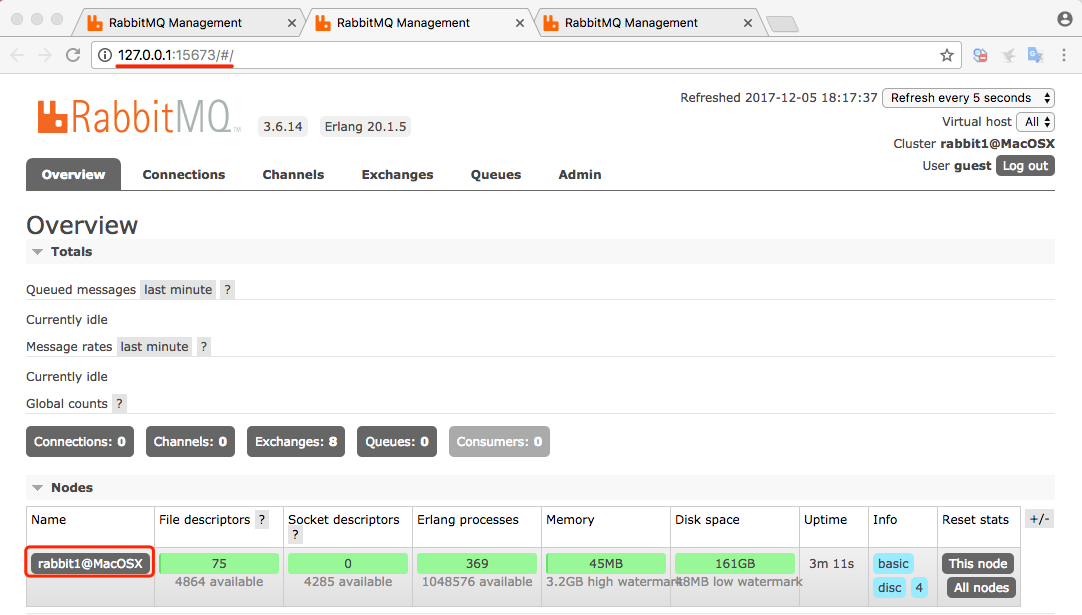Open node rabbit1@MacOSX details
1082x615 pixels.
click(x=90, y=563)
